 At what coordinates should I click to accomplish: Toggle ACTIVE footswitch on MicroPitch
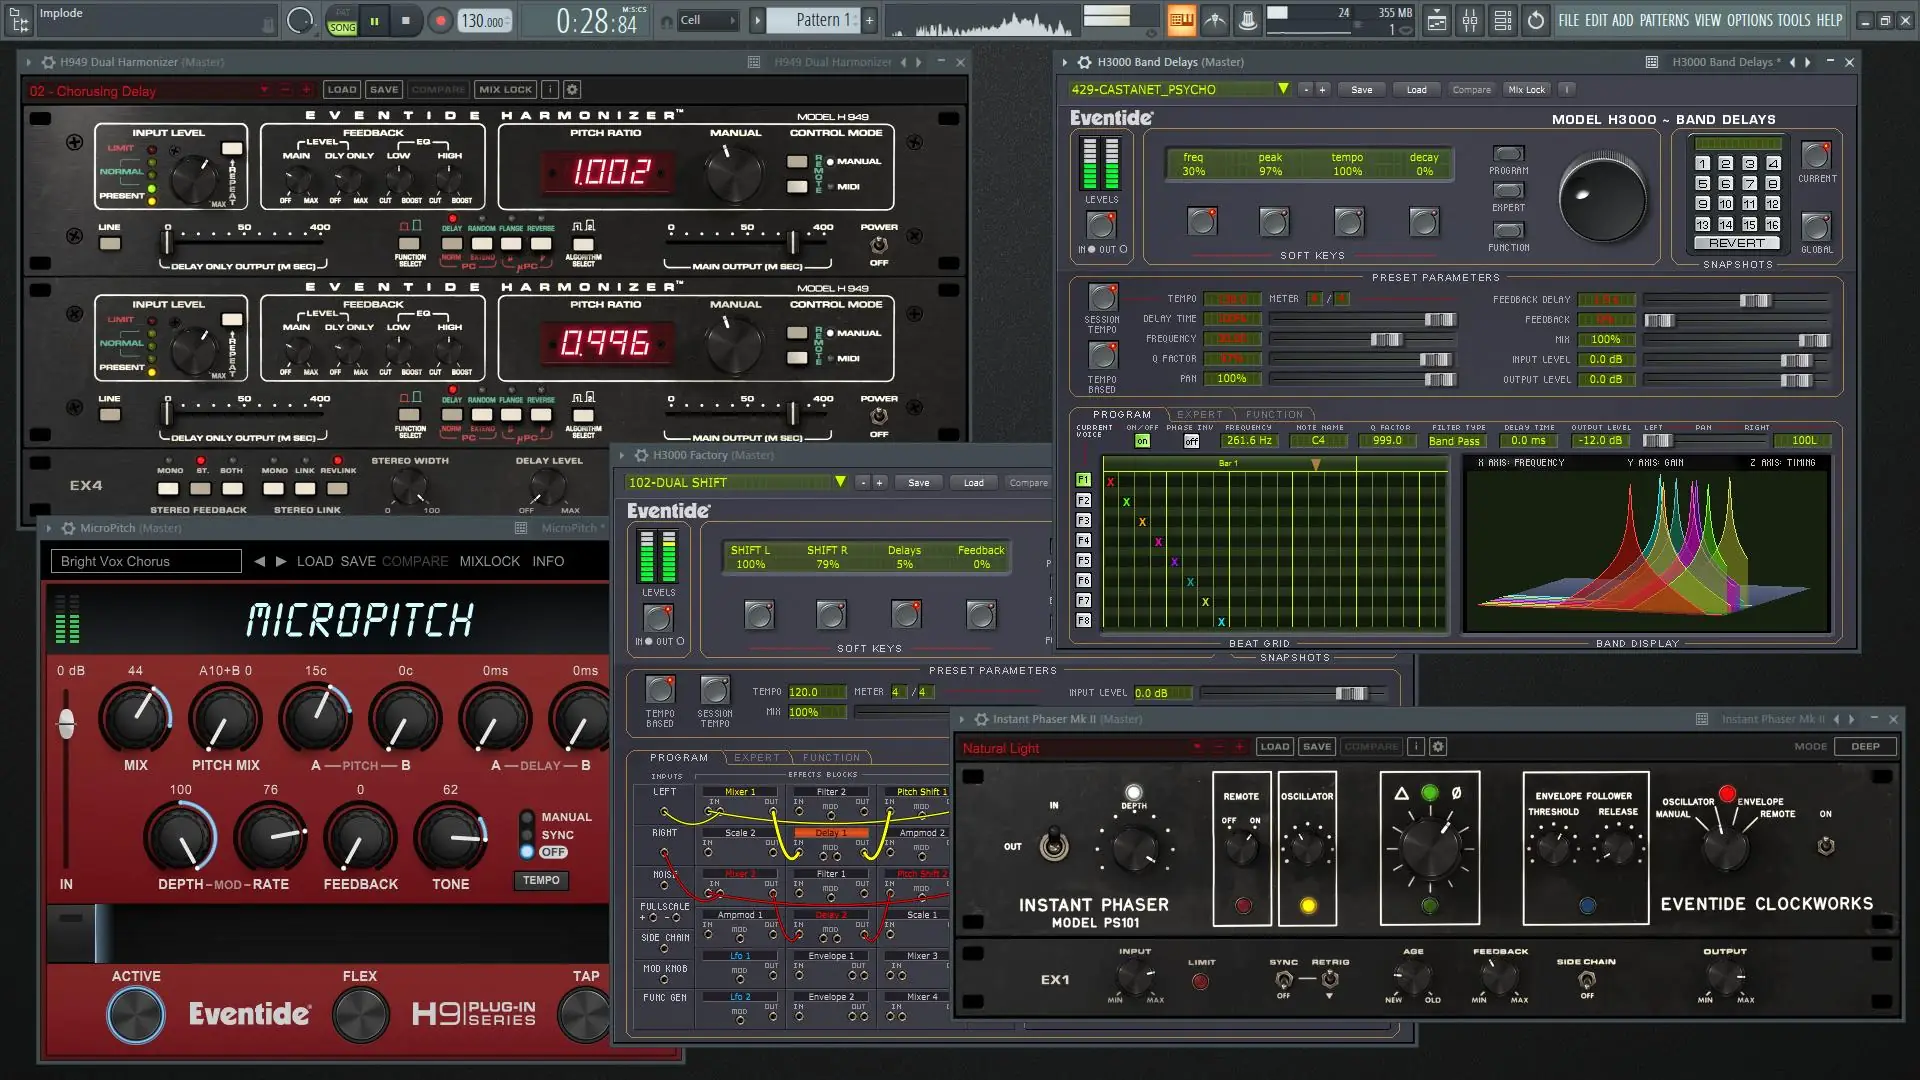135,1014
